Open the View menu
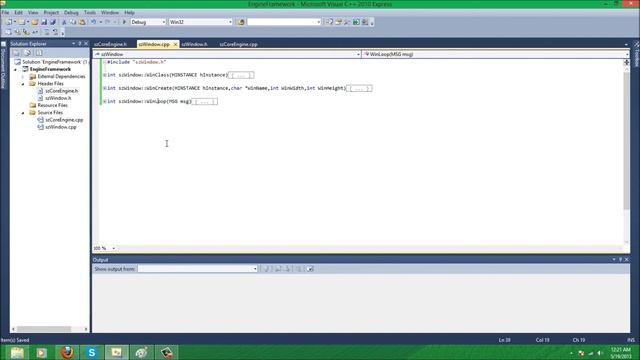Viewport: 640px width, 360px height. coord(33,13)
